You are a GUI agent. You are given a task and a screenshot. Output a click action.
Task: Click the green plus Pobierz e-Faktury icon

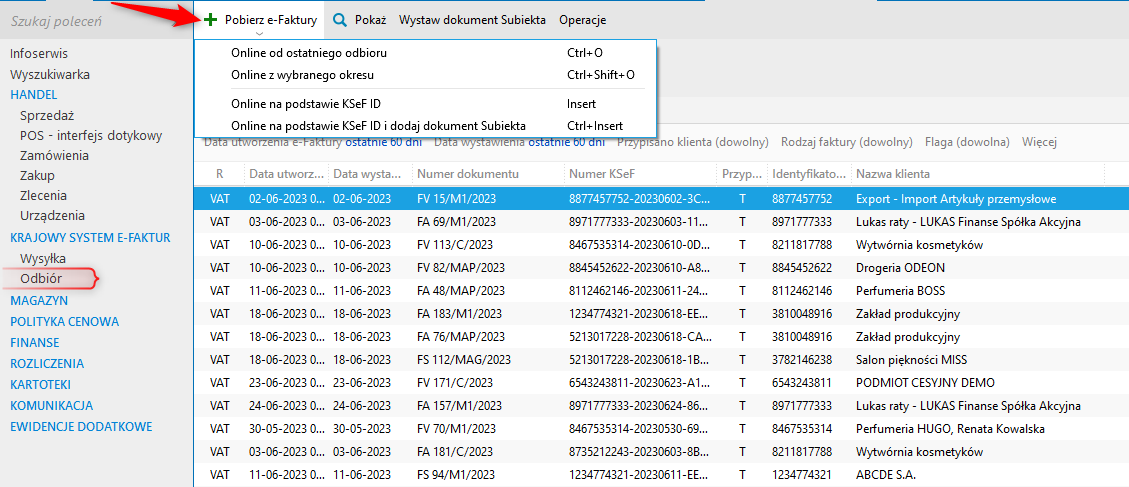(210, 20)
